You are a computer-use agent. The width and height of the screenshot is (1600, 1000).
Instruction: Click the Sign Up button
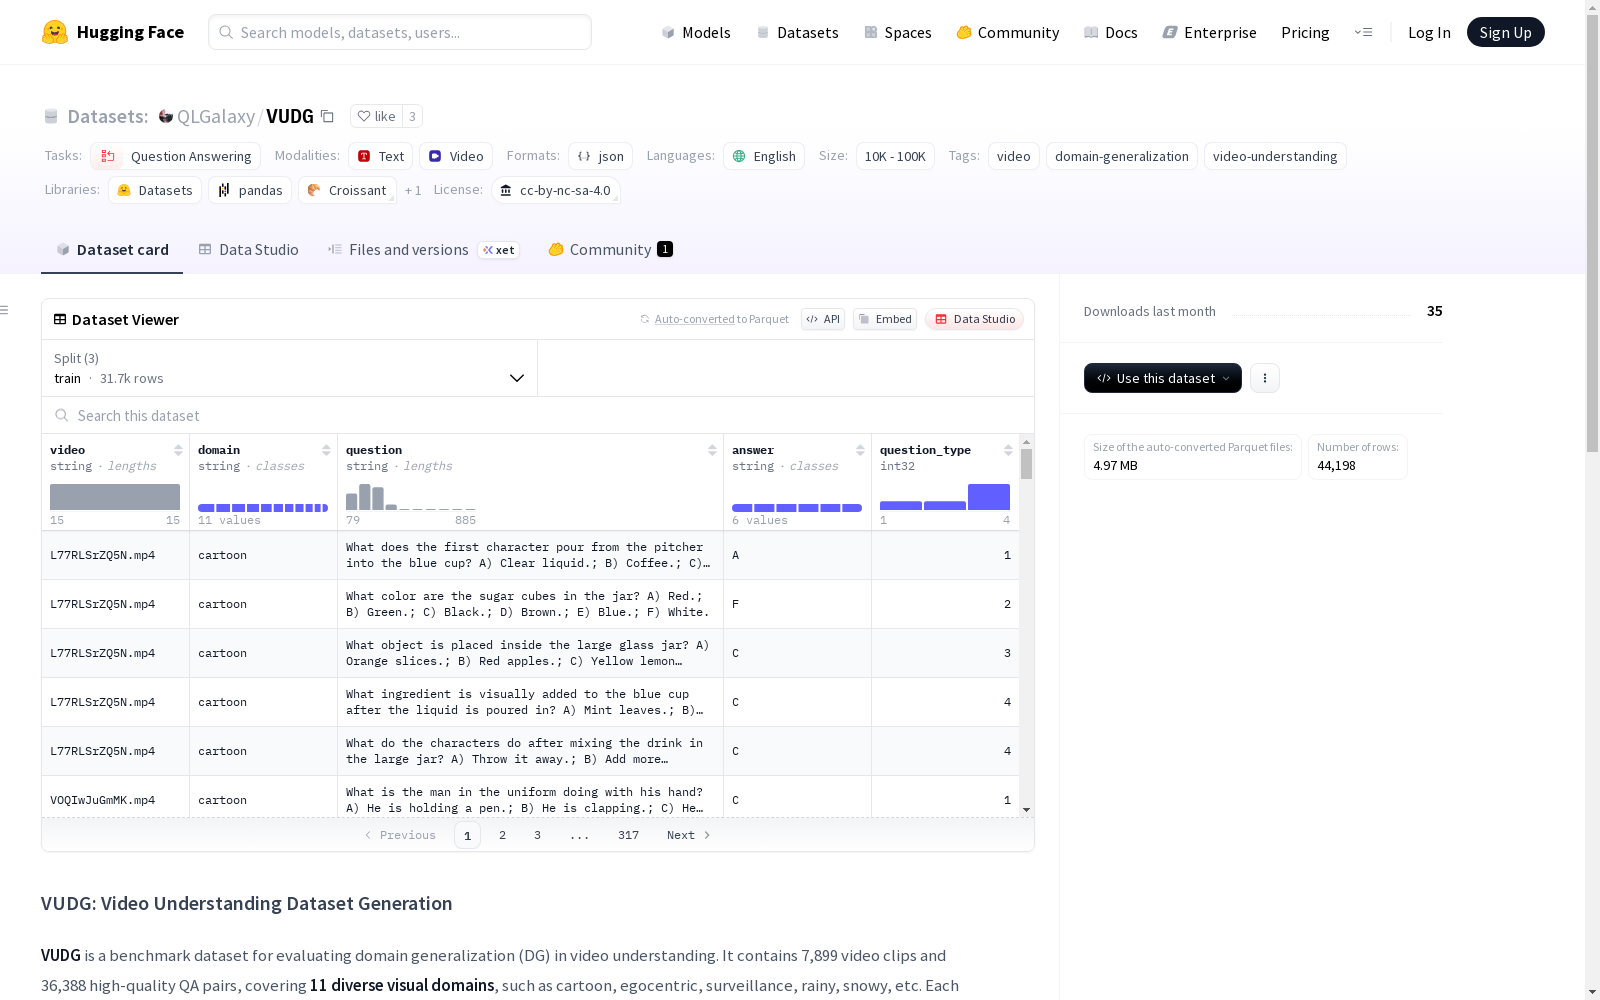(x=1506, y=32)
